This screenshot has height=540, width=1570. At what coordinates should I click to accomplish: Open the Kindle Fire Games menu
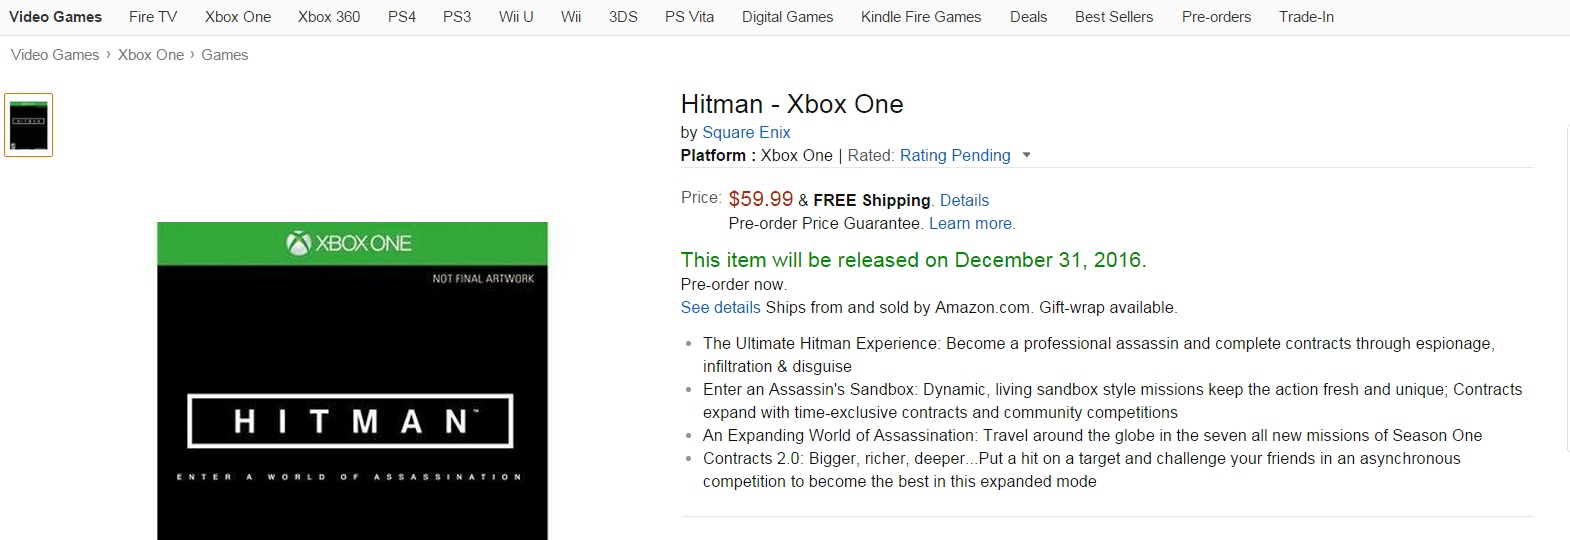(921, 17)
